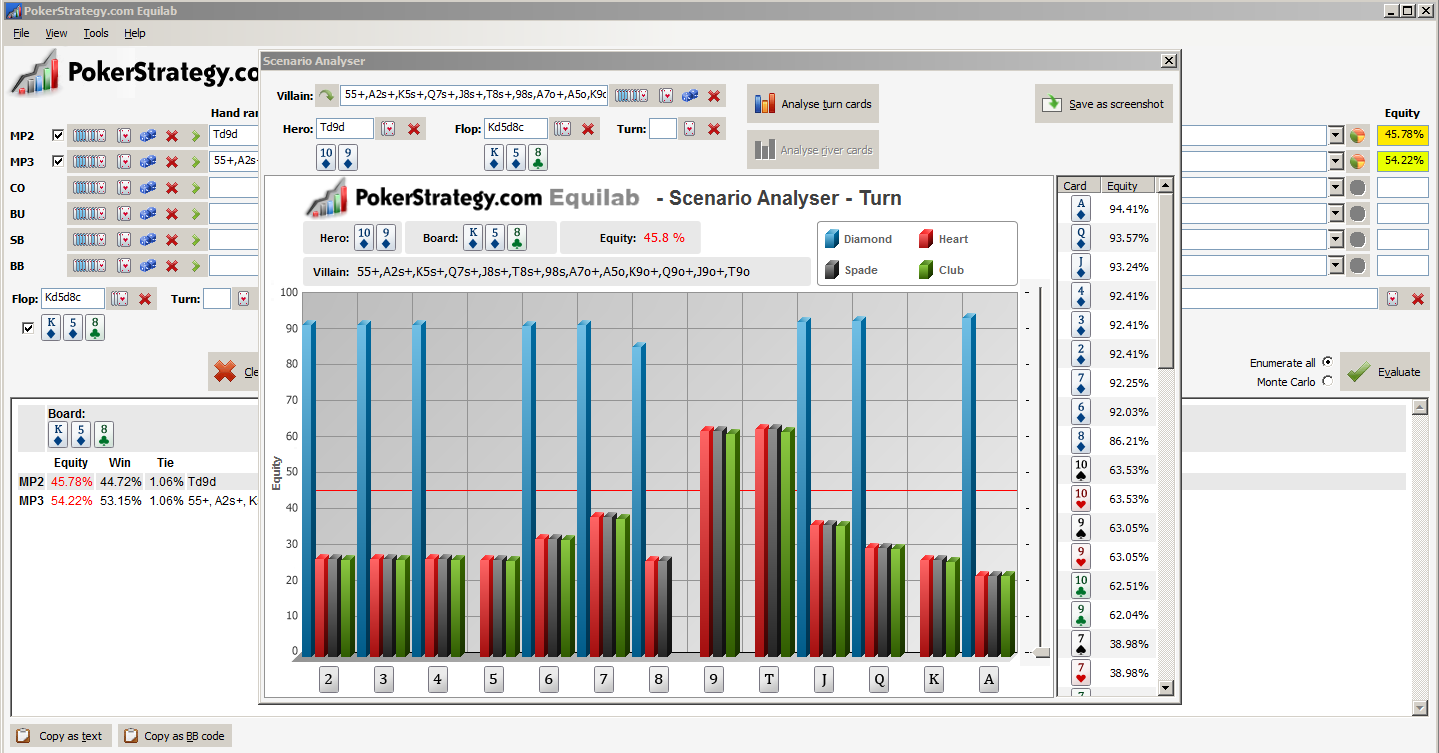Click the Evaluate button

tap(1384, 372)
